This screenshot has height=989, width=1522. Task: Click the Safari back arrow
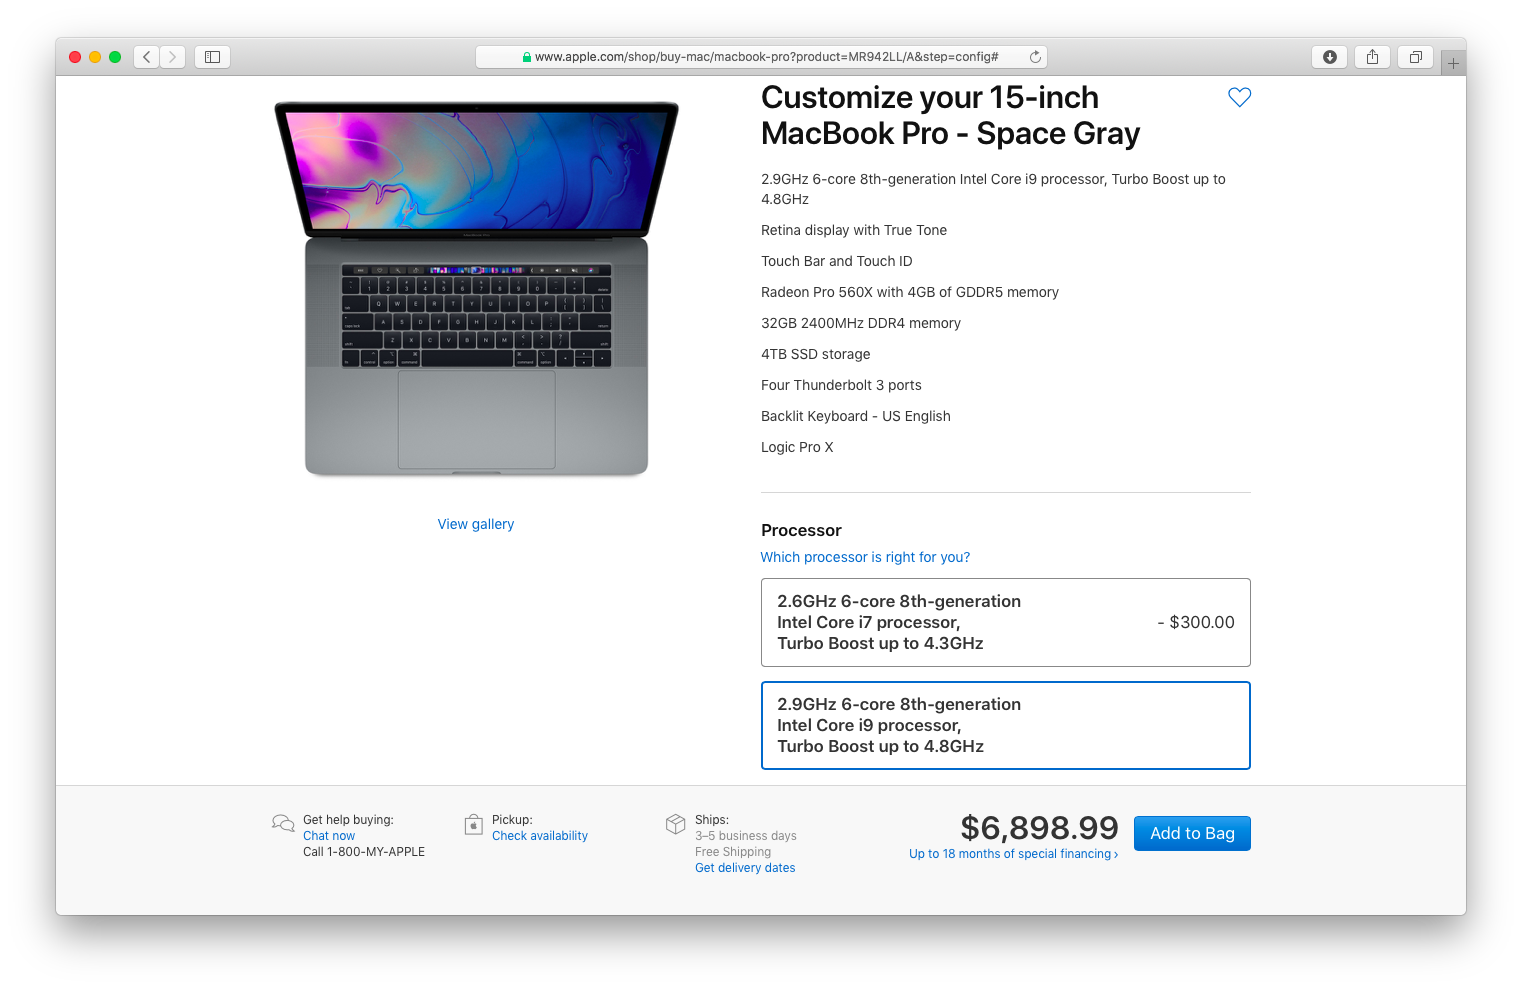147,57
